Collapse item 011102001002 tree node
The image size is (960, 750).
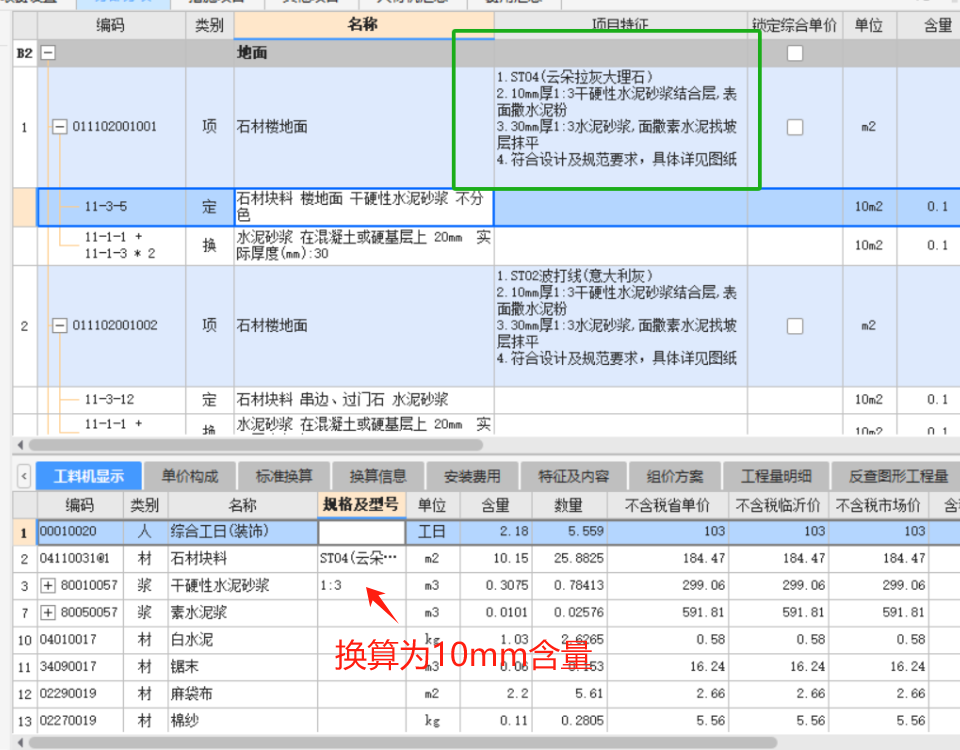[59, 325]
